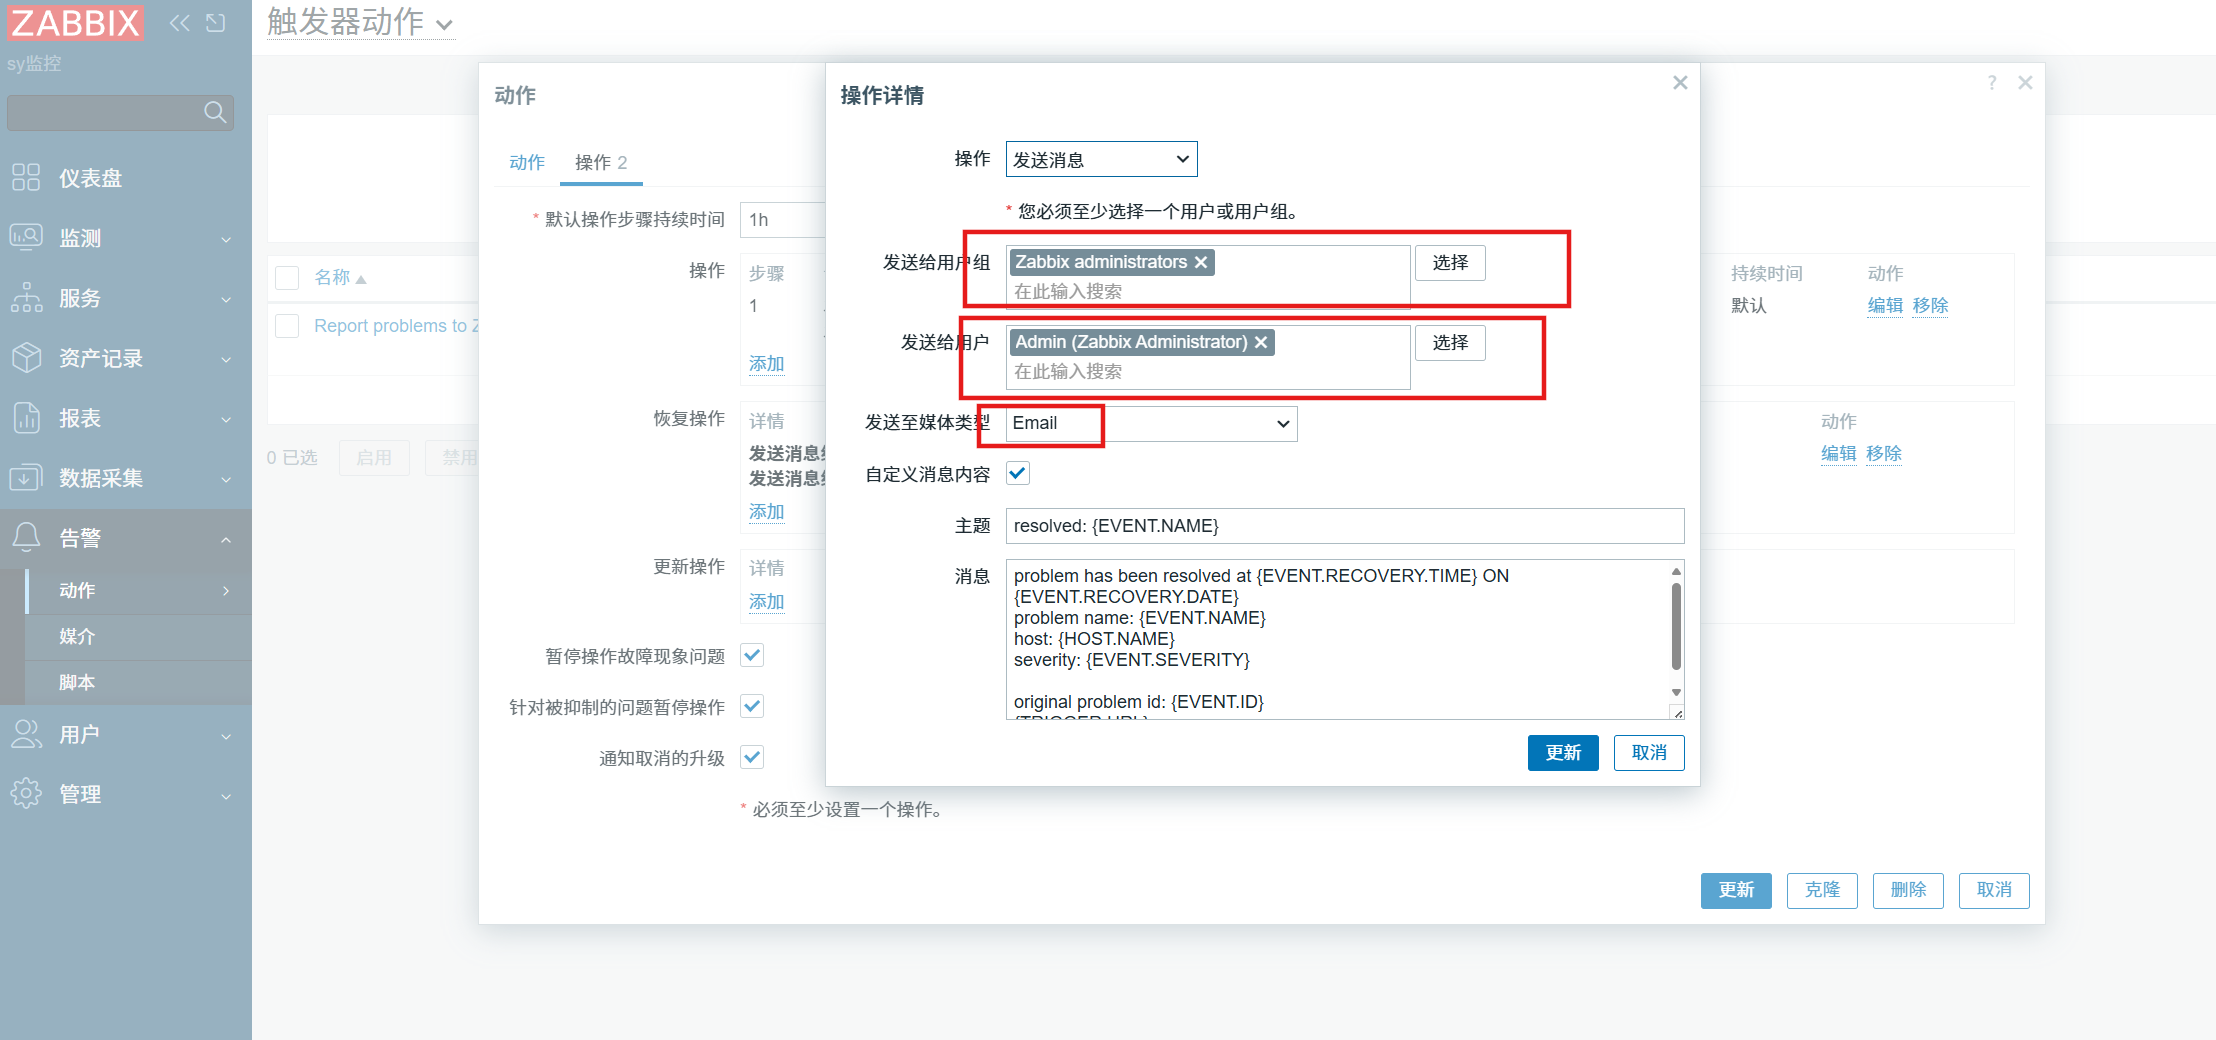Screen dimensions: 2216x1040
Task: Open help icon in 动作 dialog
Action: tap(1992, 83)
